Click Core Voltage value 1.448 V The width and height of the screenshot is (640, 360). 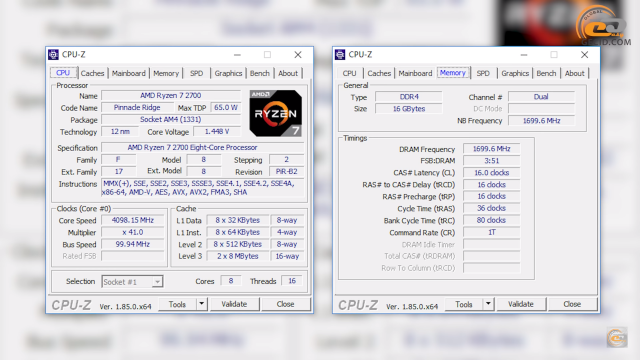[217, 131]
